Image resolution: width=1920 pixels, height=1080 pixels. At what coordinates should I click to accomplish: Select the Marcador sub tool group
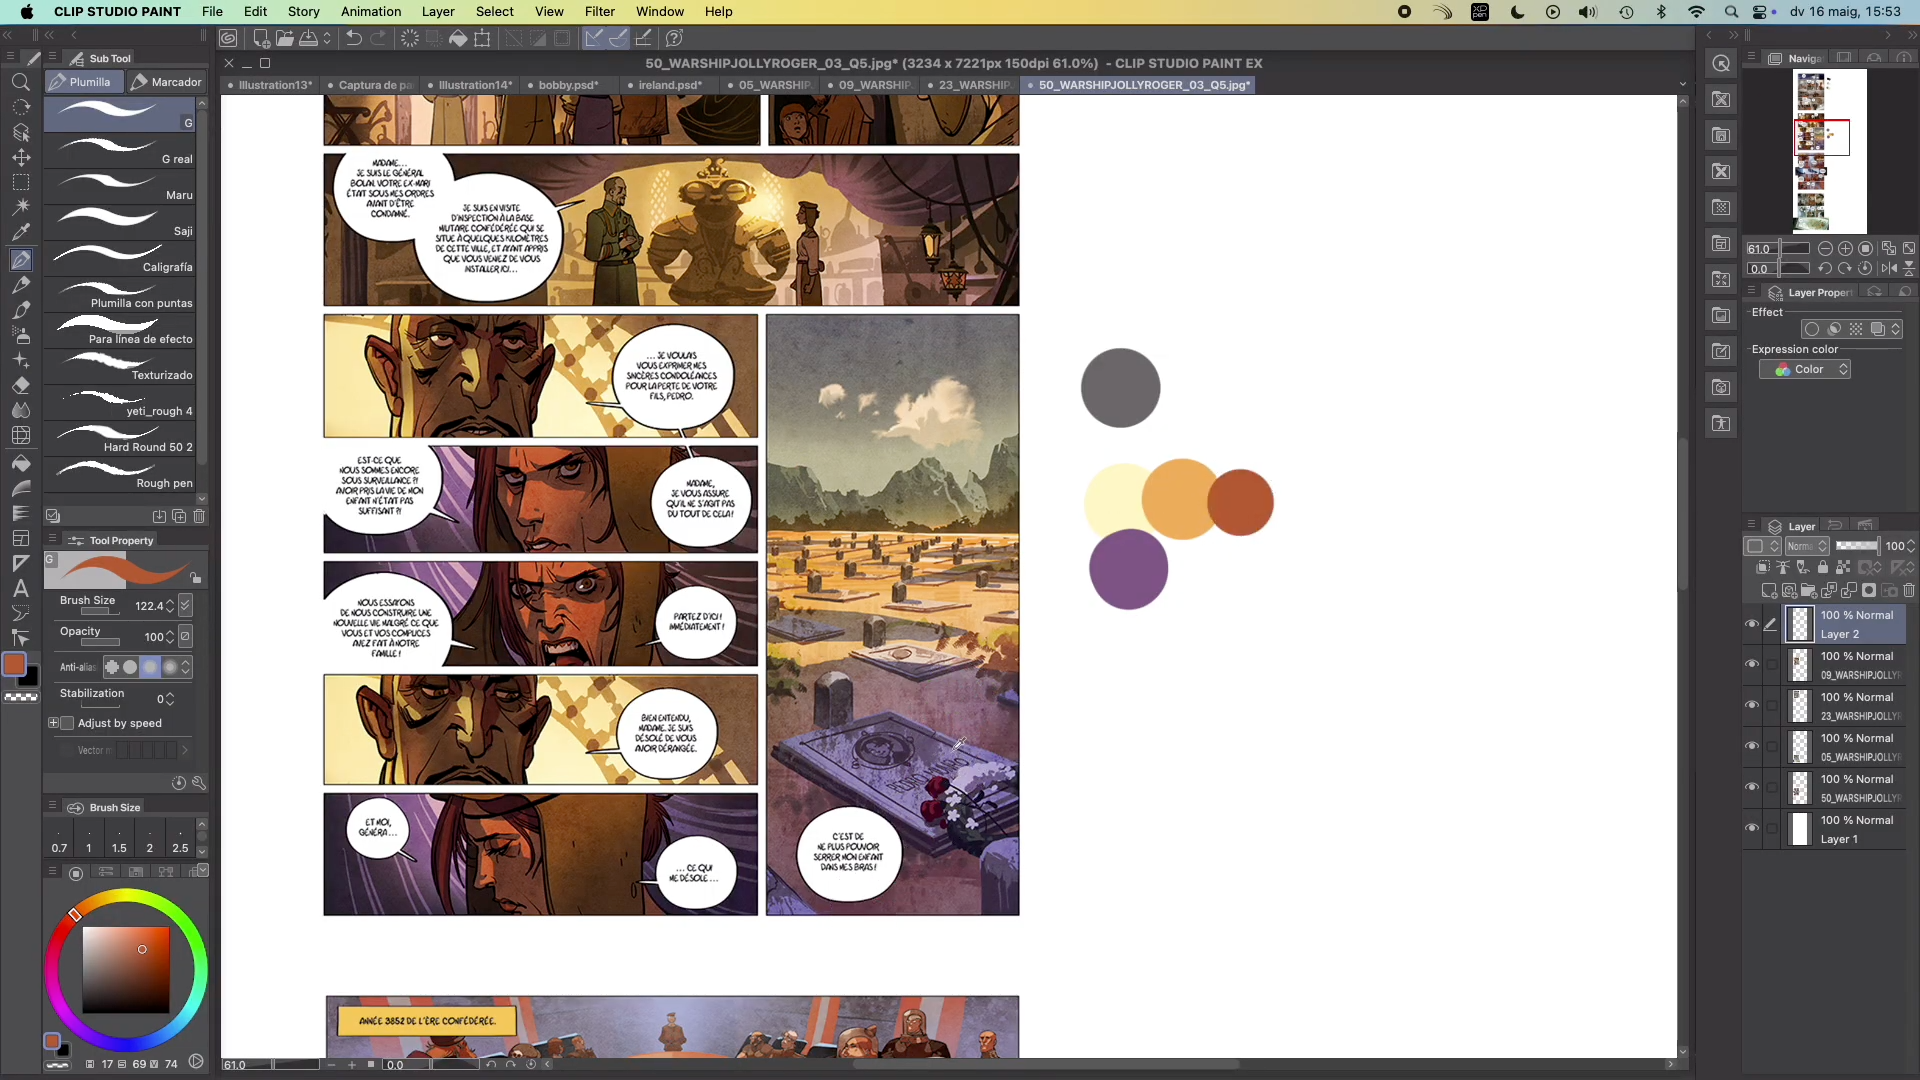(x=167, y=82)
